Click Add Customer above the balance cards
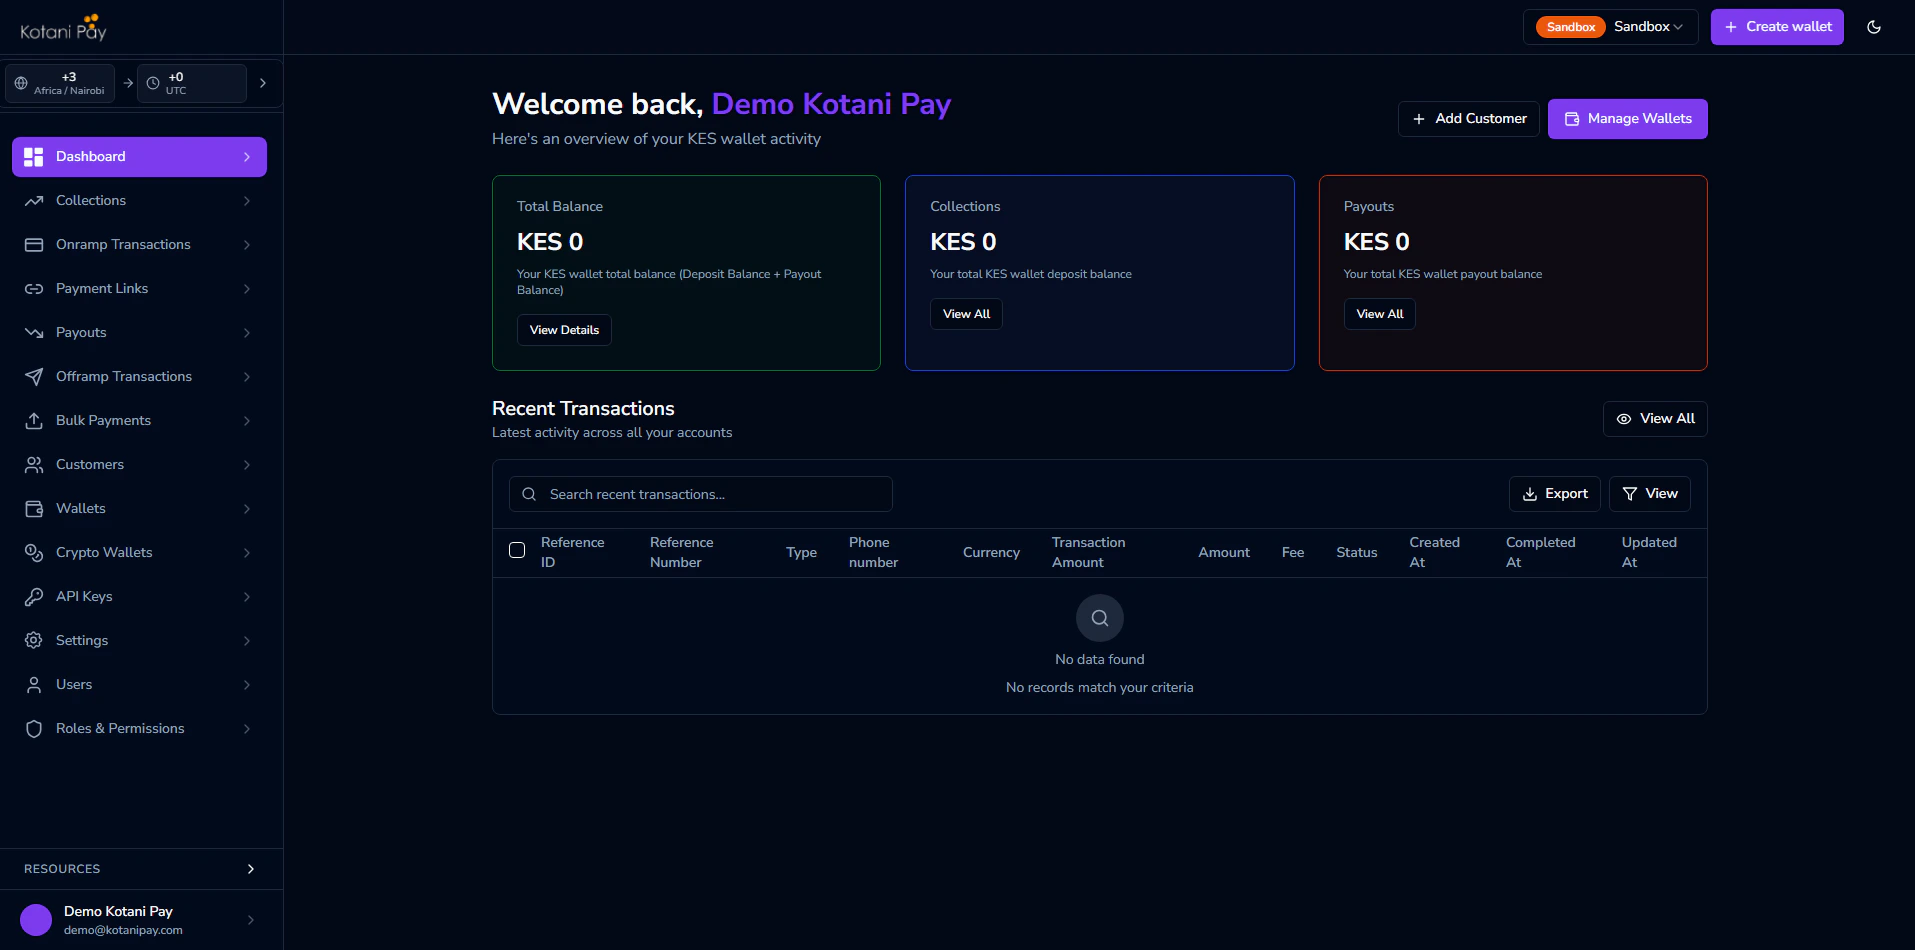Image resolution: width=1915 pixels, height=950 pixels. tap(1468, 118)
